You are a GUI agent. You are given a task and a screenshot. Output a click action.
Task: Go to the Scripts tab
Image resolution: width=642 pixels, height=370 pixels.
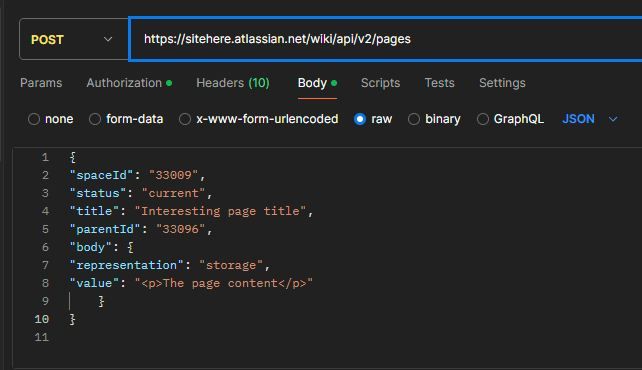pos(380,83)
